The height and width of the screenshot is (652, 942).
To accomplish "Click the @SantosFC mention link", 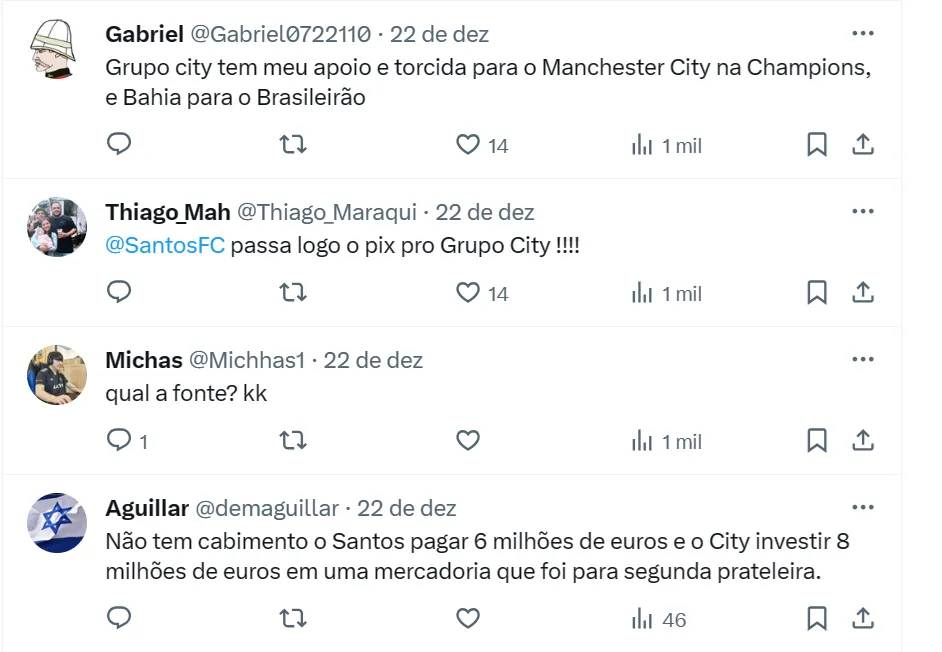I will pyautogui.click(x=165, y=245).
